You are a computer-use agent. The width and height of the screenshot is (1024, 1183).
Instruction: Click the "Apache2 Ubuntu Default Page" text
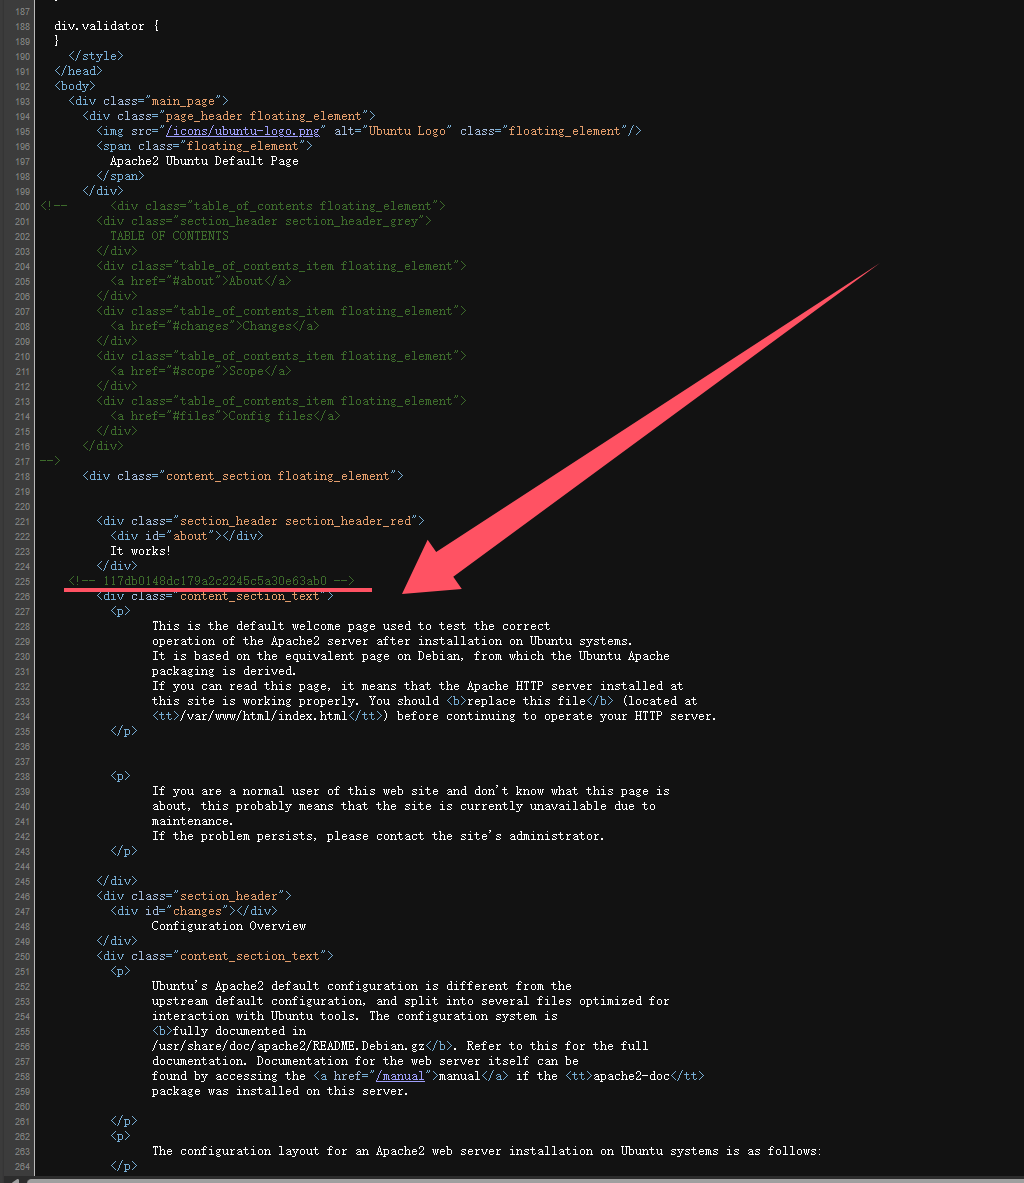[x=204, y=161]
